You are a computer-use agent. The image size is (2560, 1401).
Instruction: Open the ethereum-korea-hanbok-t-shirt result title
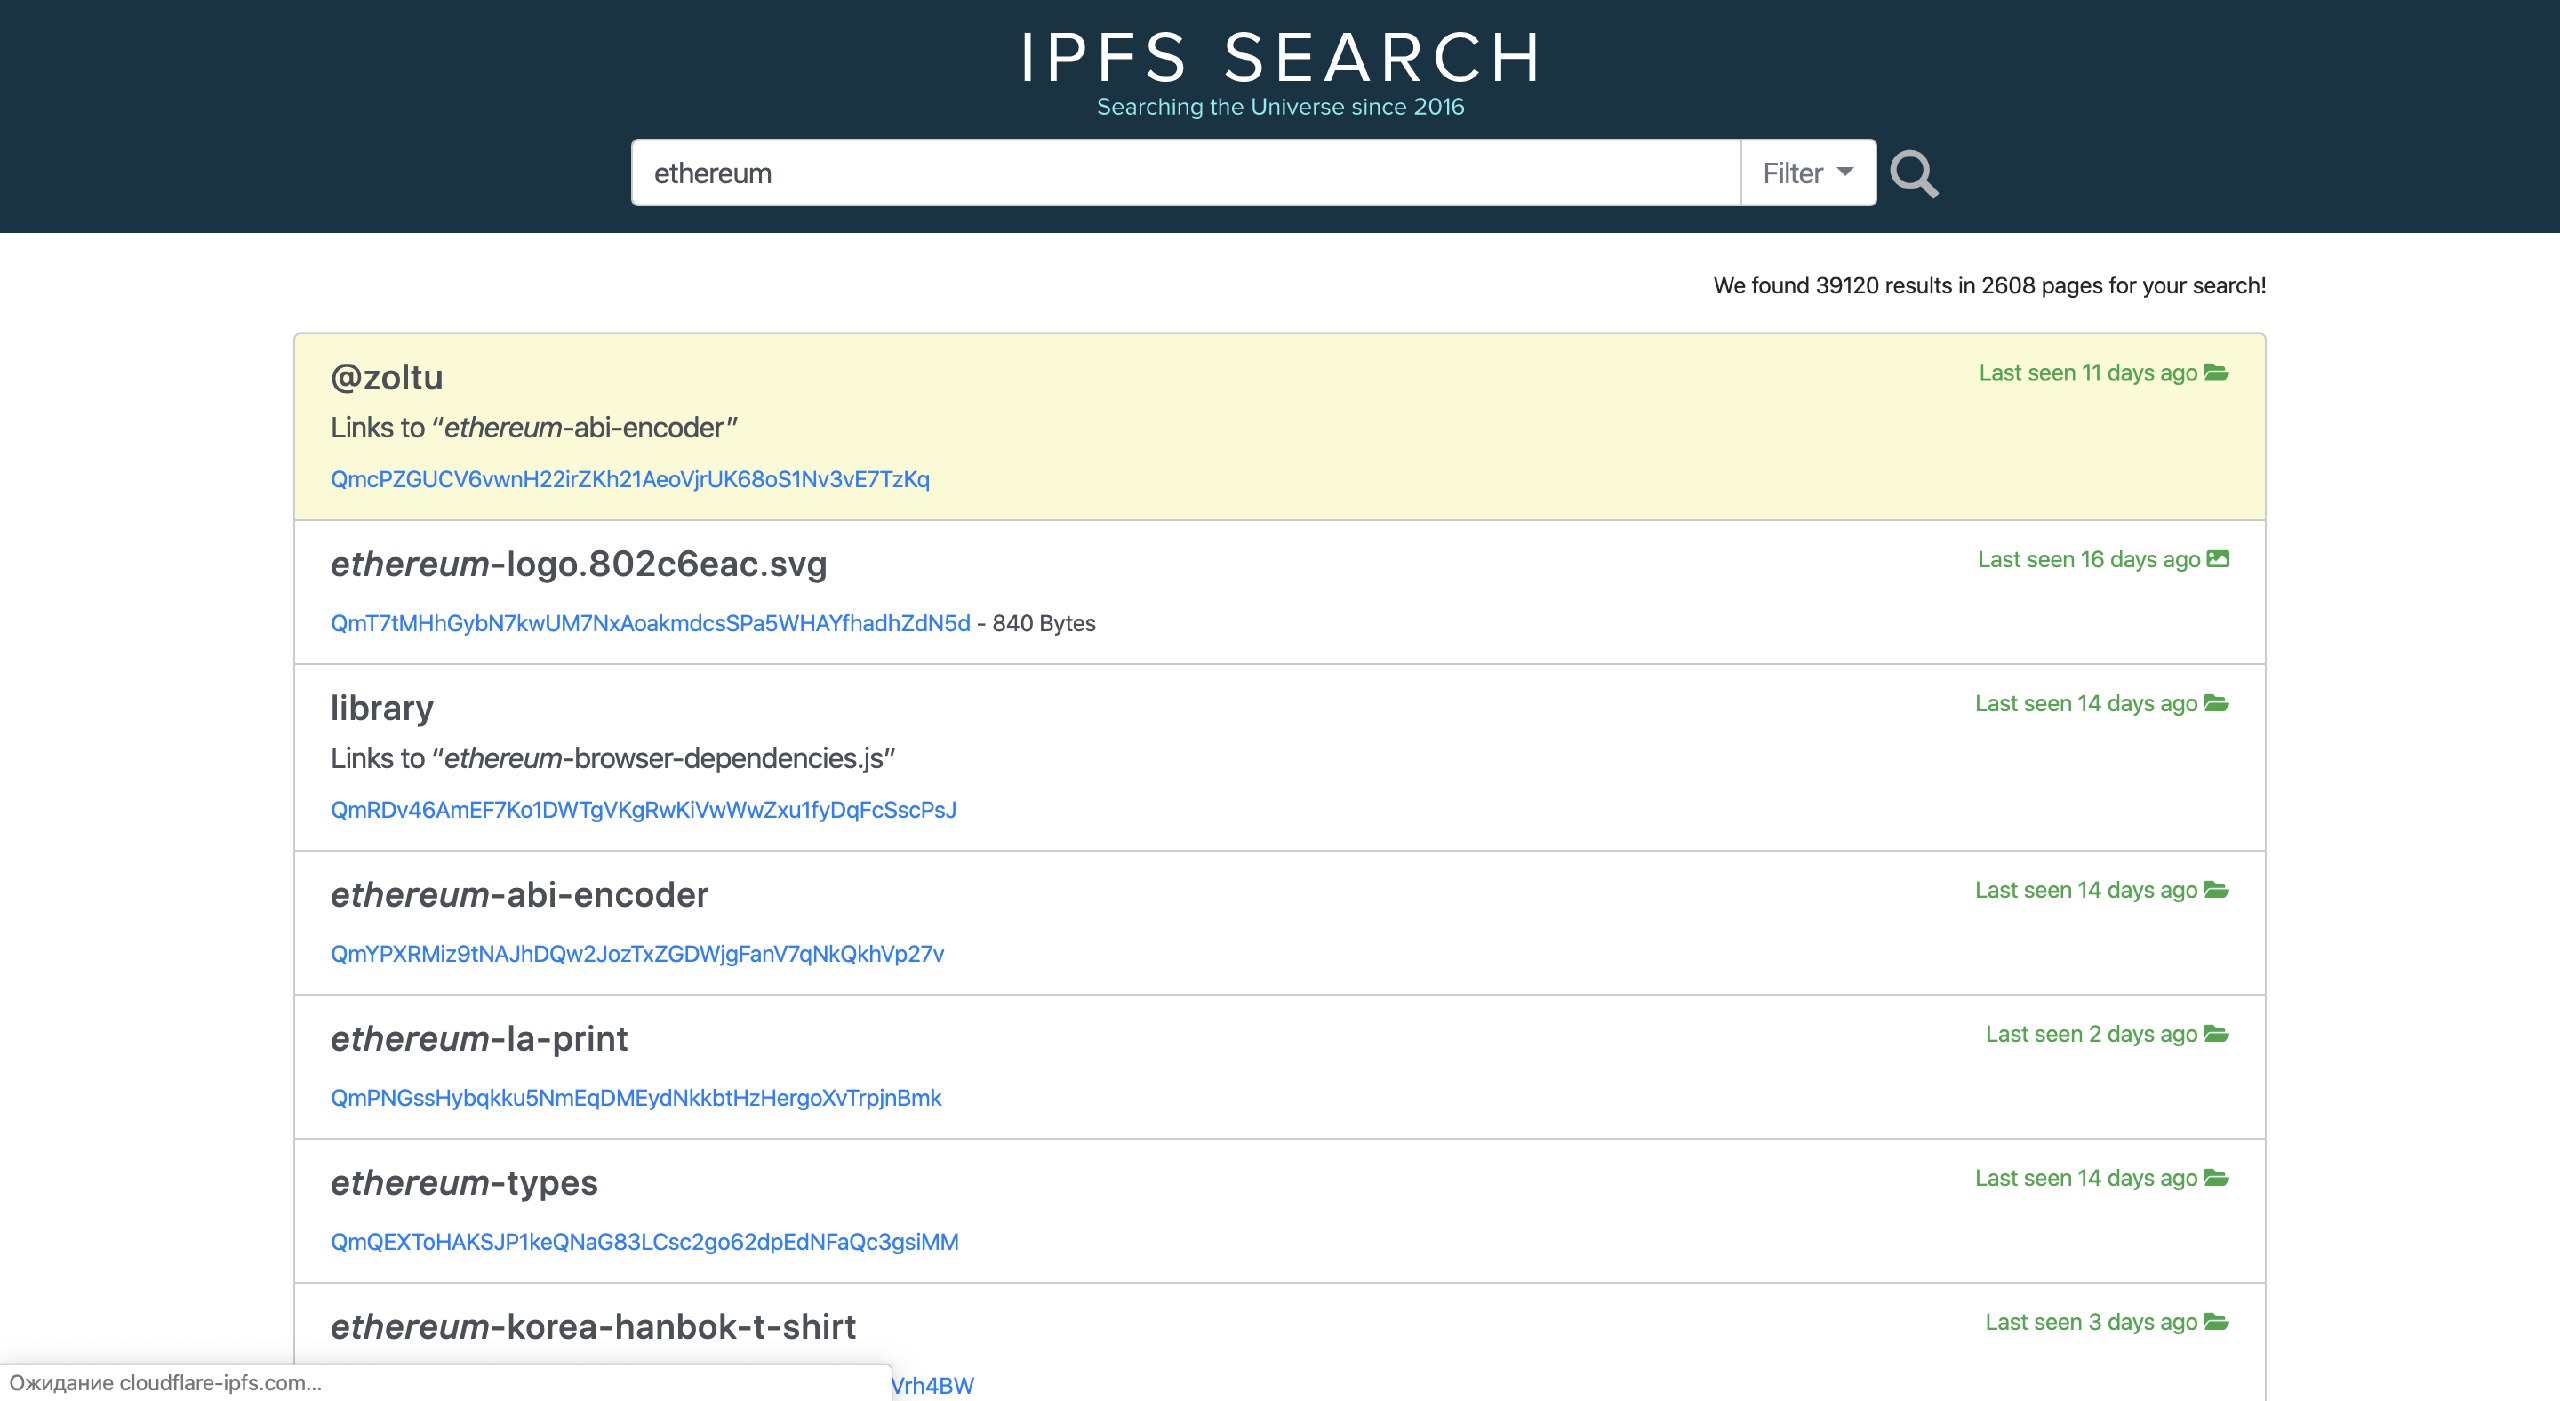pyautogui.click(x=593, y=1327)
